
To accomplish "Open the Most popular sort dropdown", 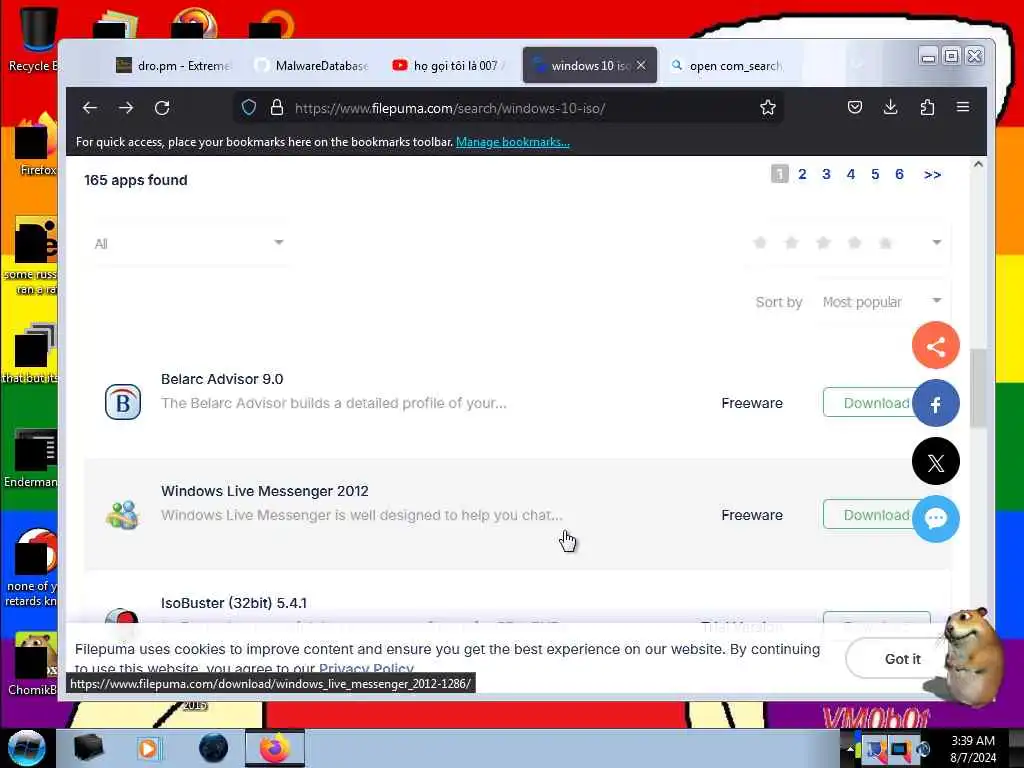I will 882,302.
